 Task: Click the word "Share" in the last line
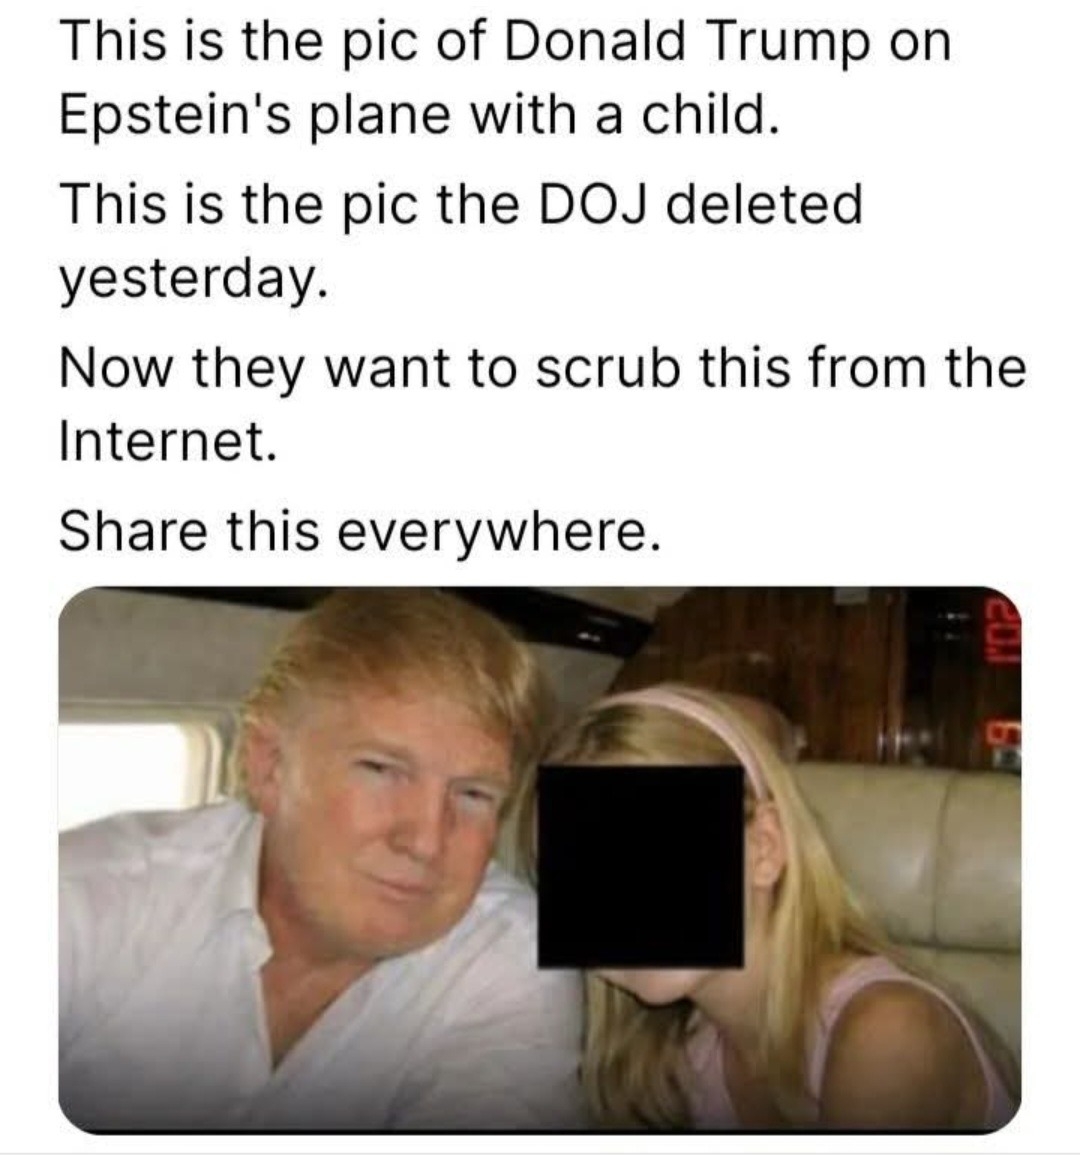(x=133, y=532)
